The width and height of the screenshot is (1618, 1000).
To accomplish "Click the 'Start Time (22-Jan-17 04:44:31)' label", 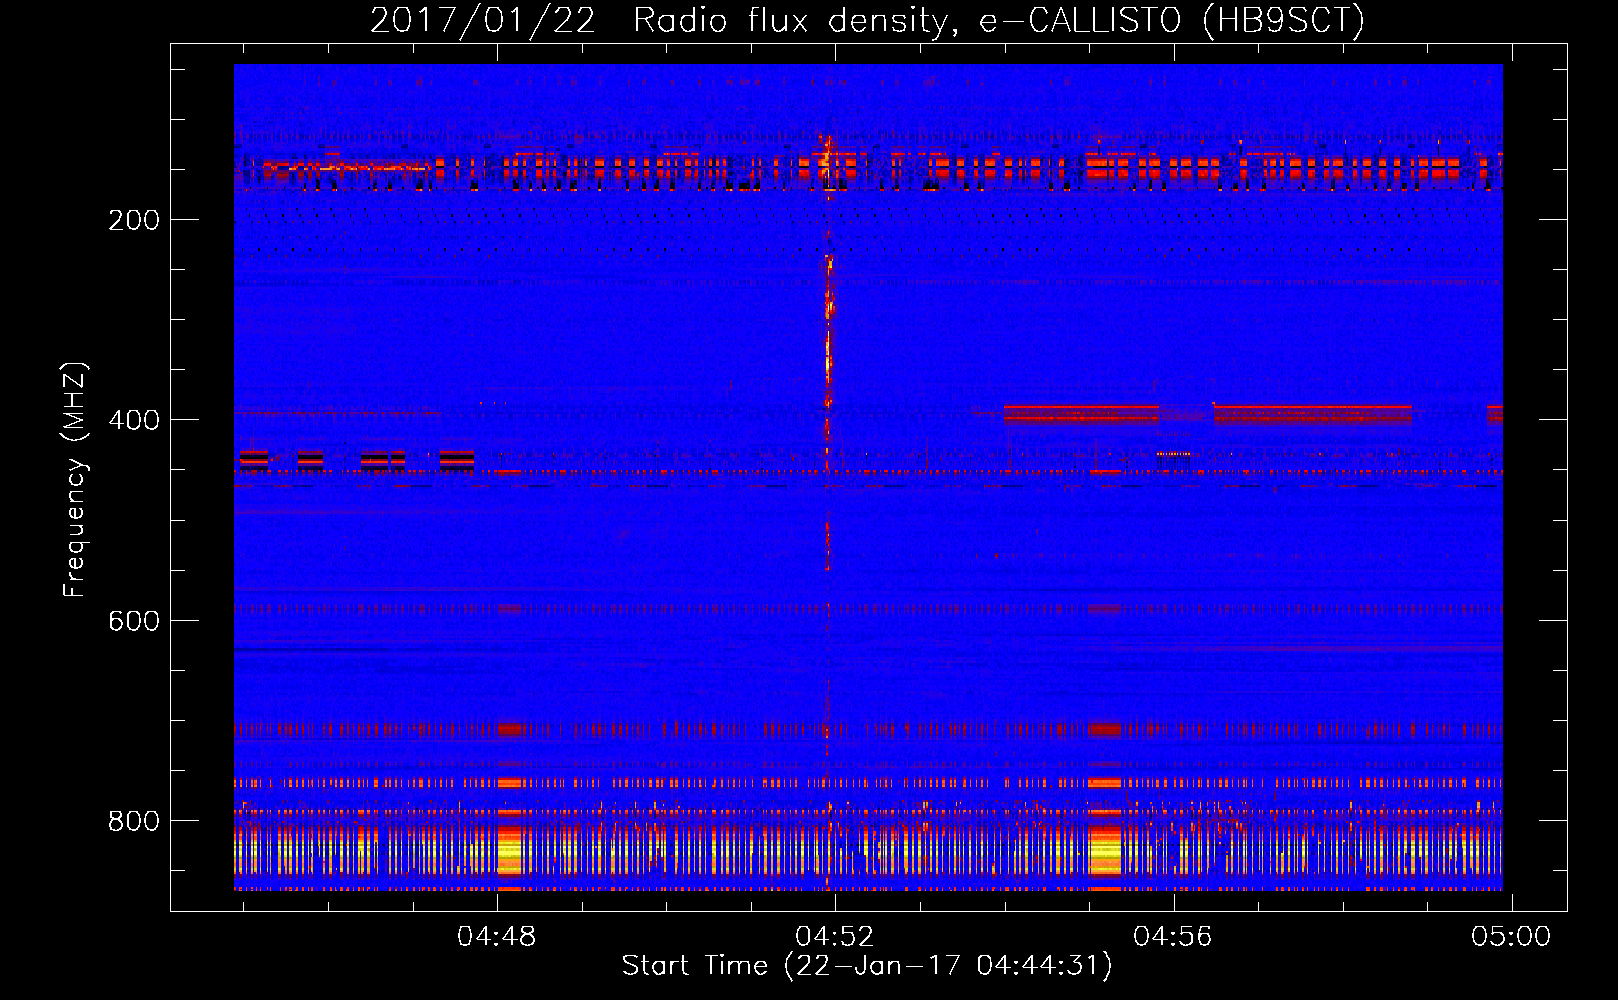I will (x=867, y=966).
